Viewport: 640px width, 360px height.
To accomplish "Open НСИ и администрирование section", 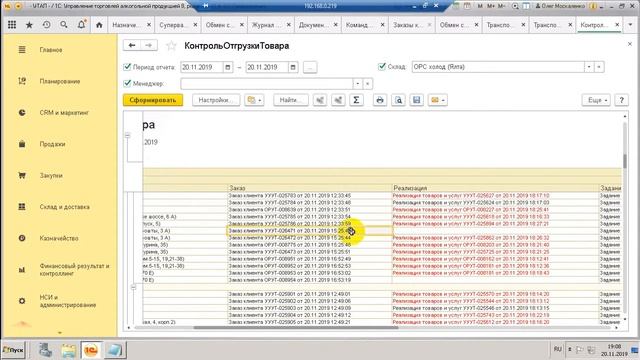I will pos(68,301).
